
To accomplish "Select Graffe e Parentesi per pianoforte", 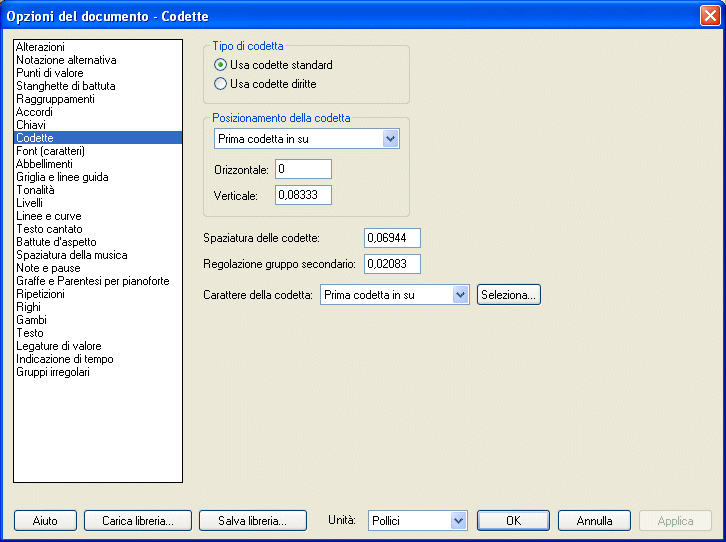I will click(x=98, y=280).
